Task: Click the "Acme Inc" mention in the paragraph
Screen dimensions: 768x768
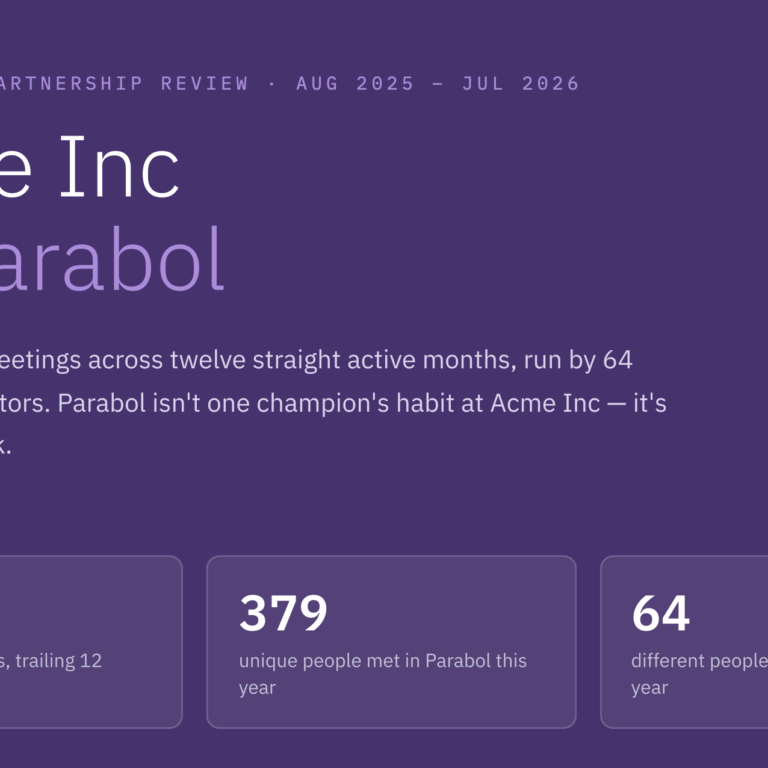Action: coord(545,403)
